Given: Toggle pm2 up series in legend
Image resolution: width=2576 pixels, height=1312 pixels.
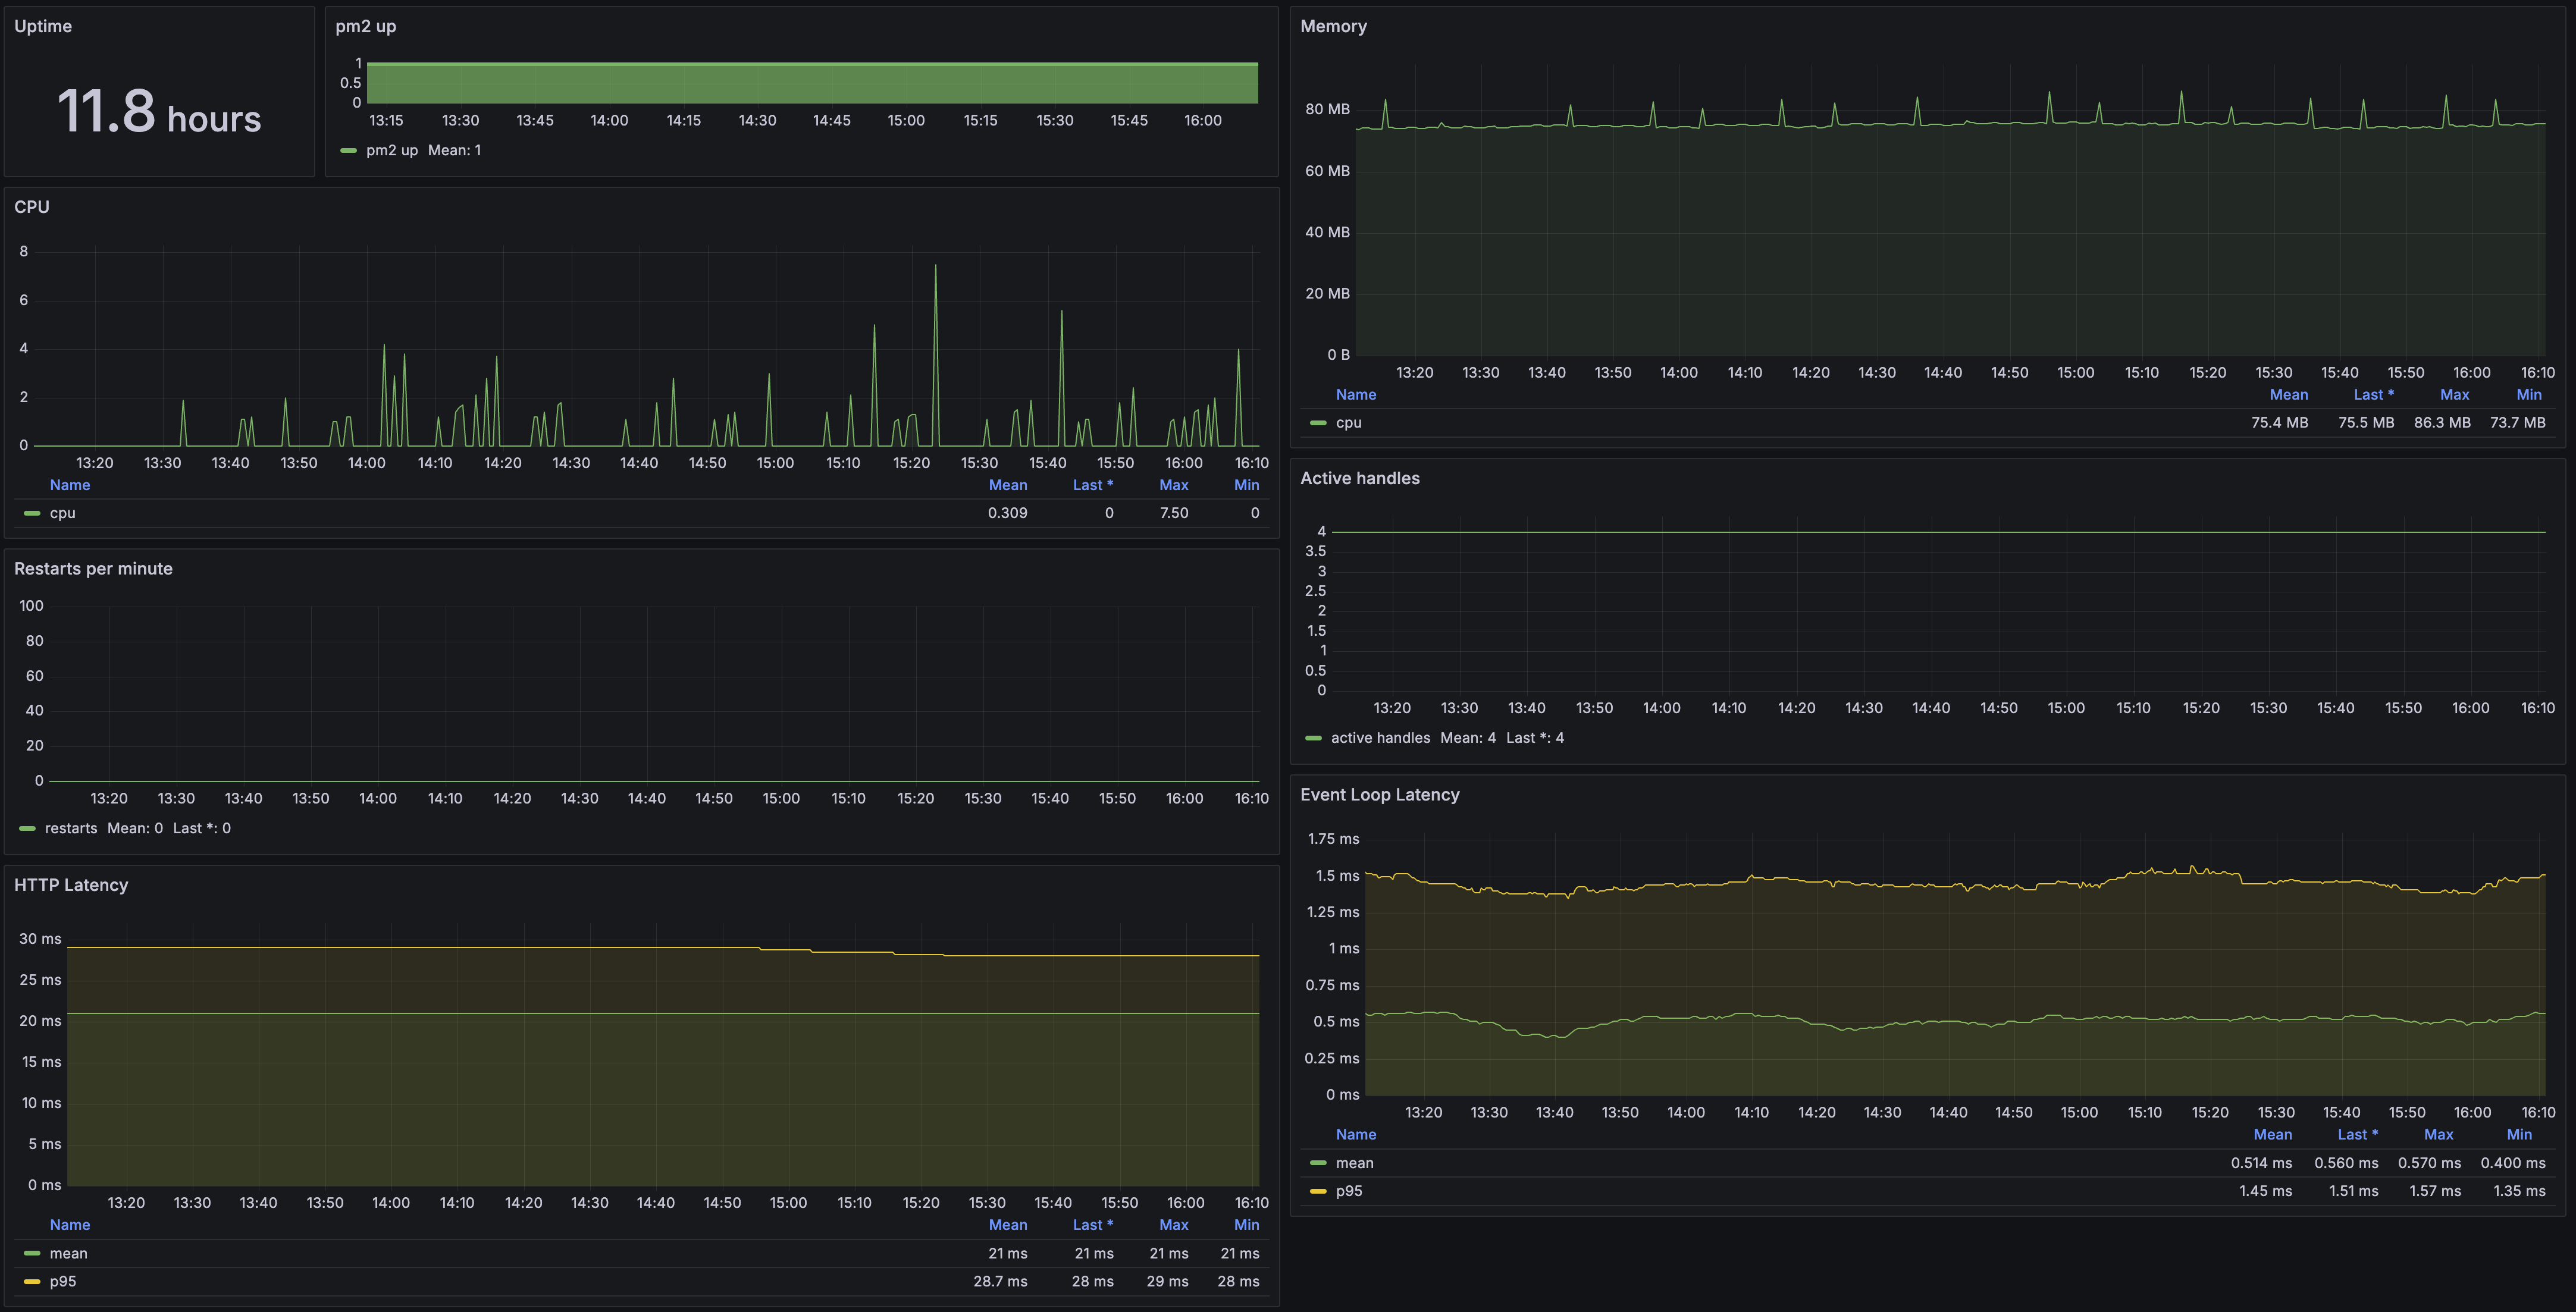Looking at the screenshot, I should click(x=392, y=150).
